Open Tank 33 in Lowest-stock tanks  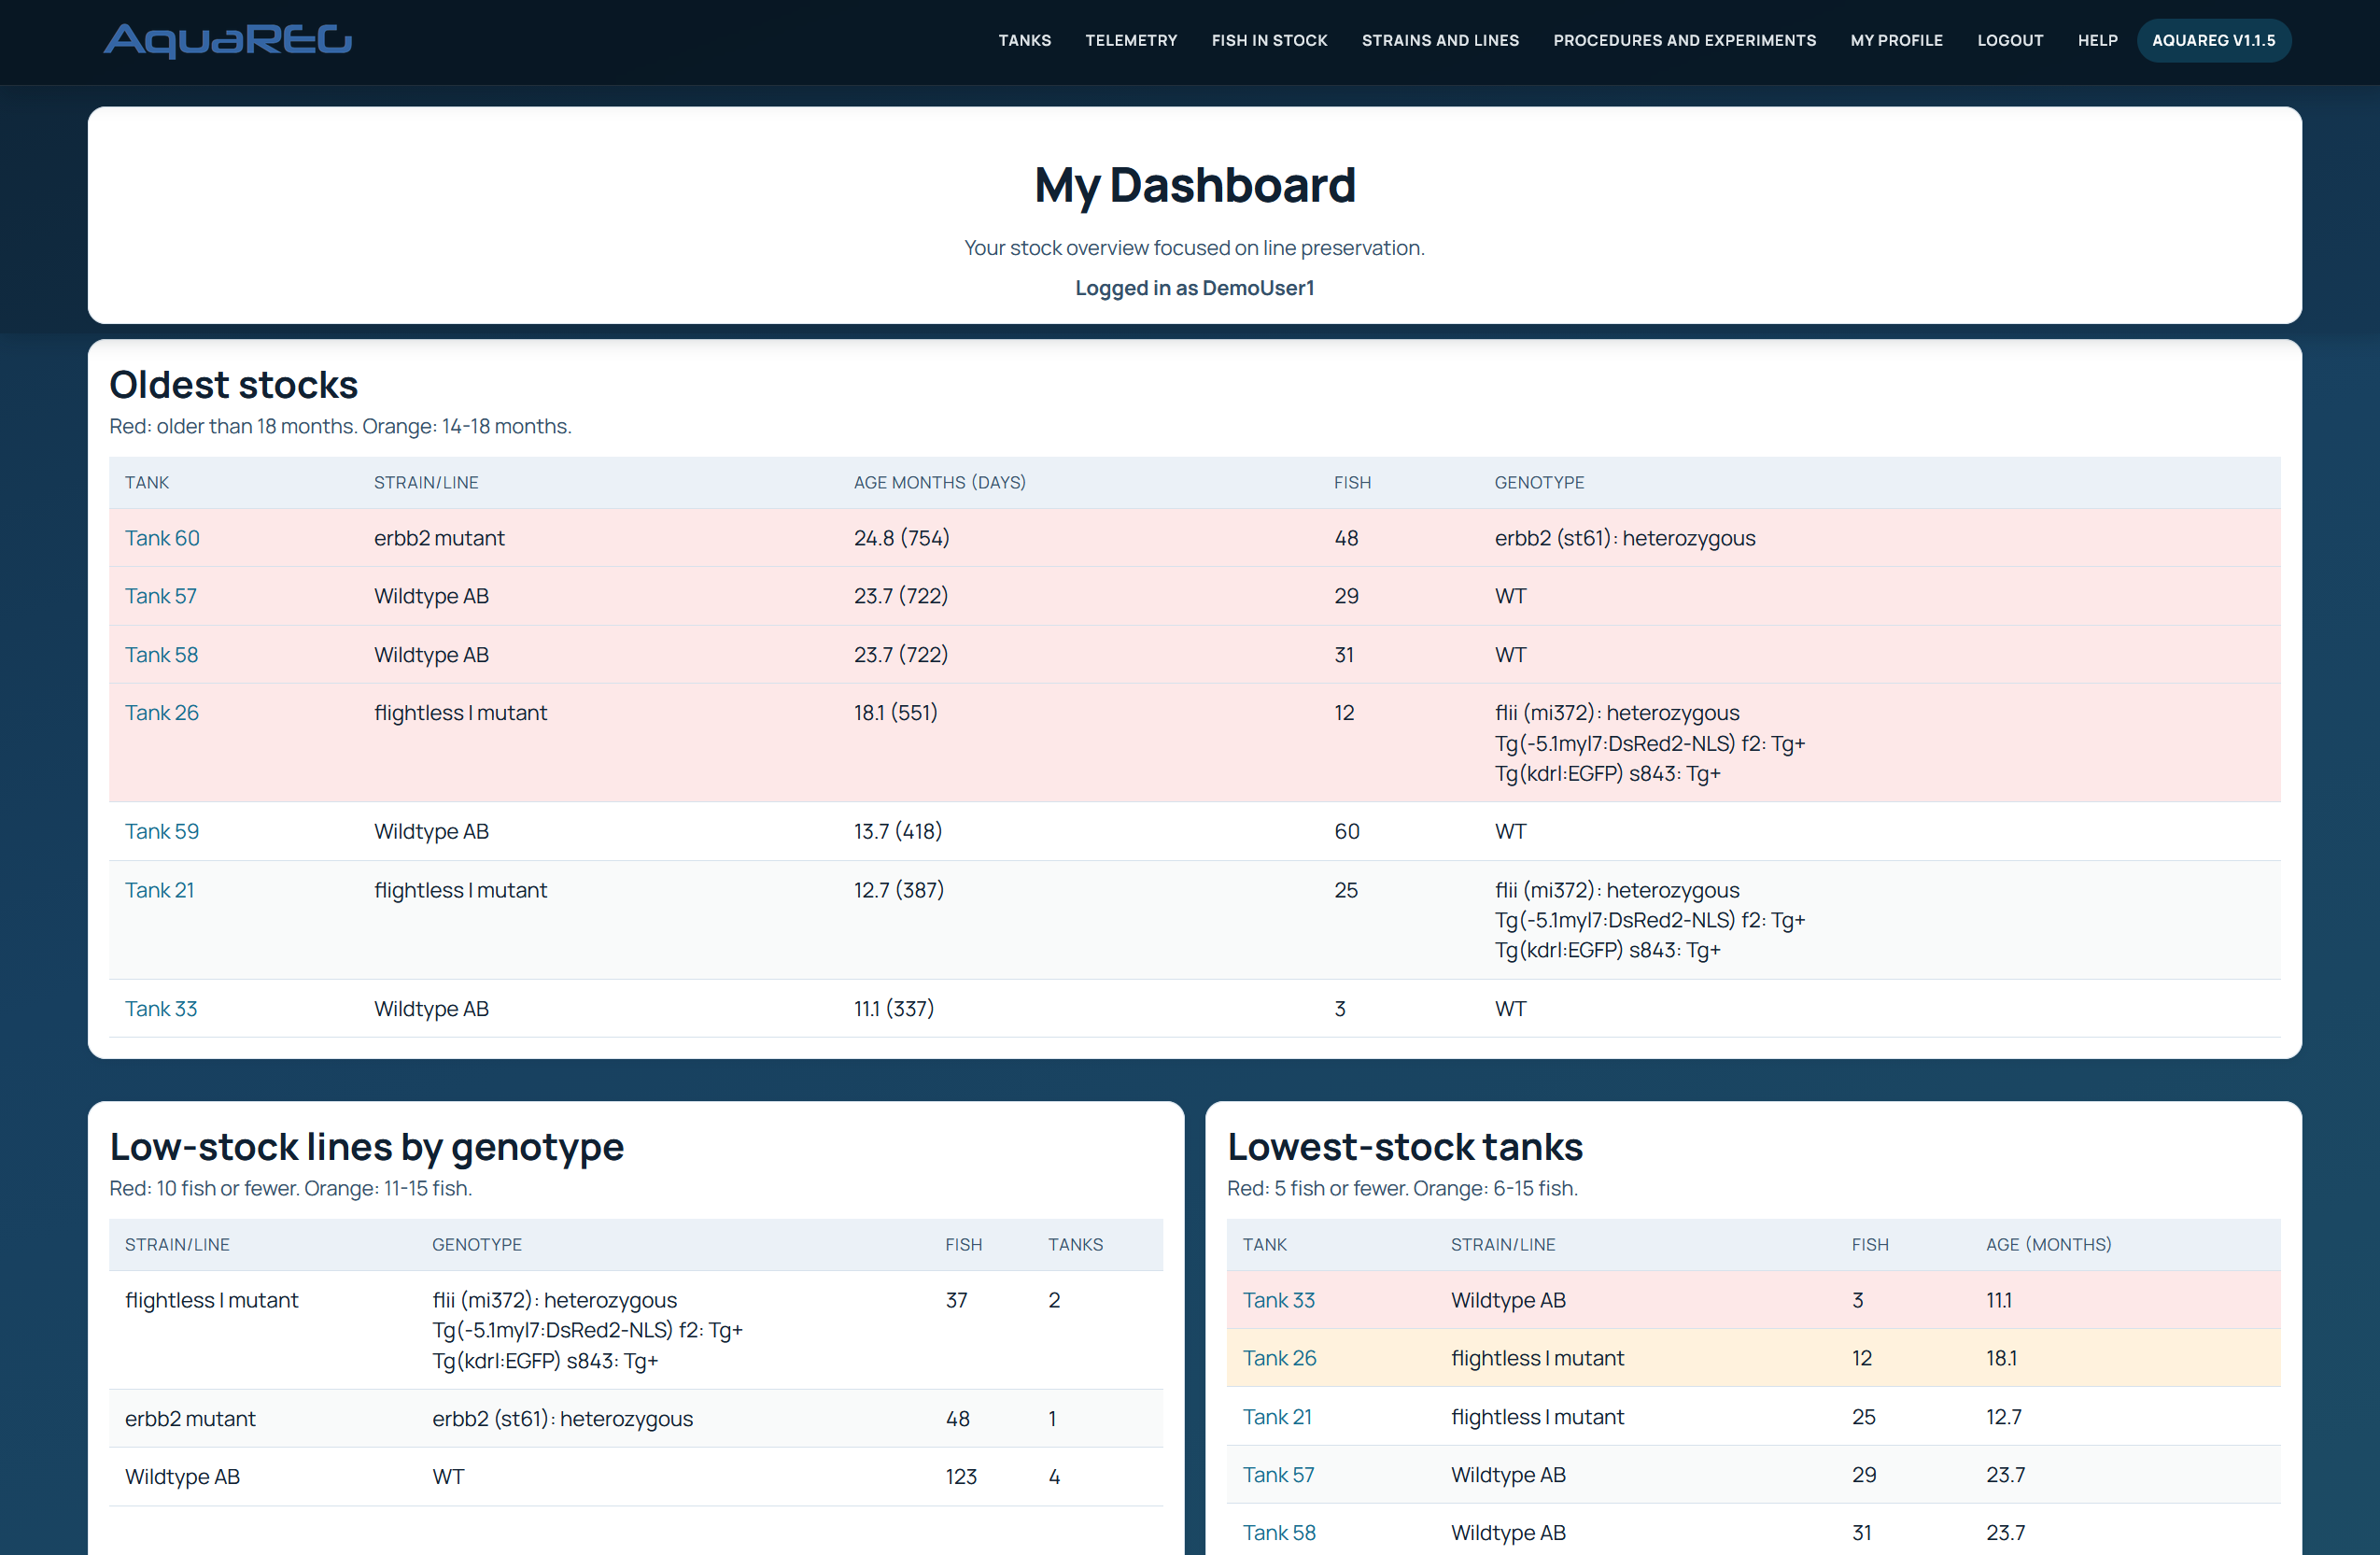pyautogui.click(x=1278, y=1300)
